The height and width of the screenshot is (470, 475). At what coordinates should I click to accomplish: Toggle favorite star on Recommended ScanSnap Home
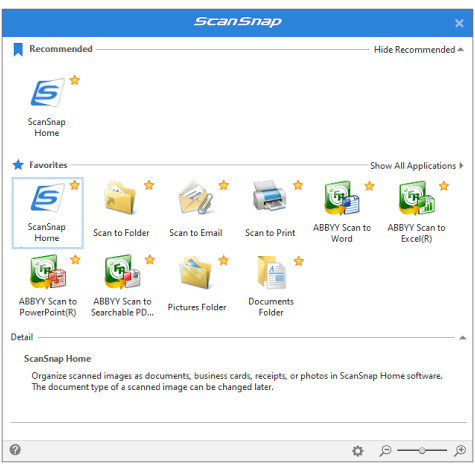point(75,80)
